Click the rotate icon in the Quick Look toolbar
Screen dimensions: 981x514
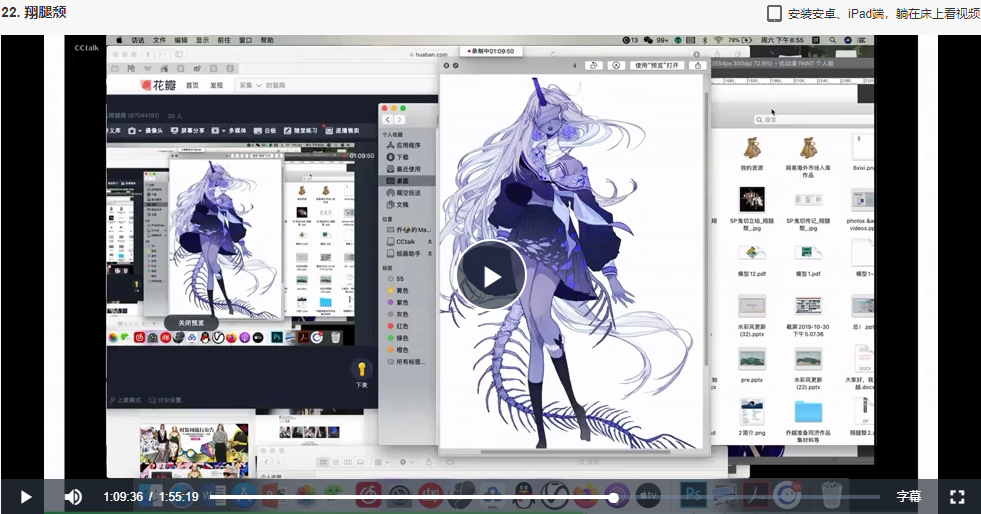point(594,65)
